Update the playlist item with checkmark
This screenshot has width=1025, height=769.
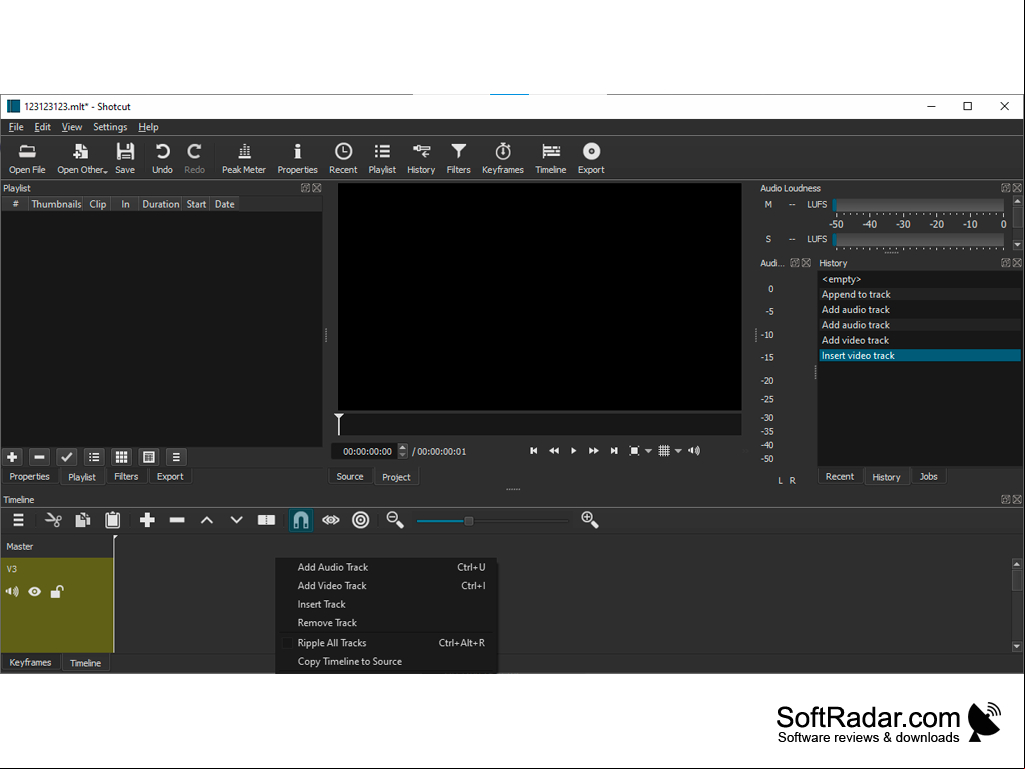pyautogui.click(x=67, y=457)
